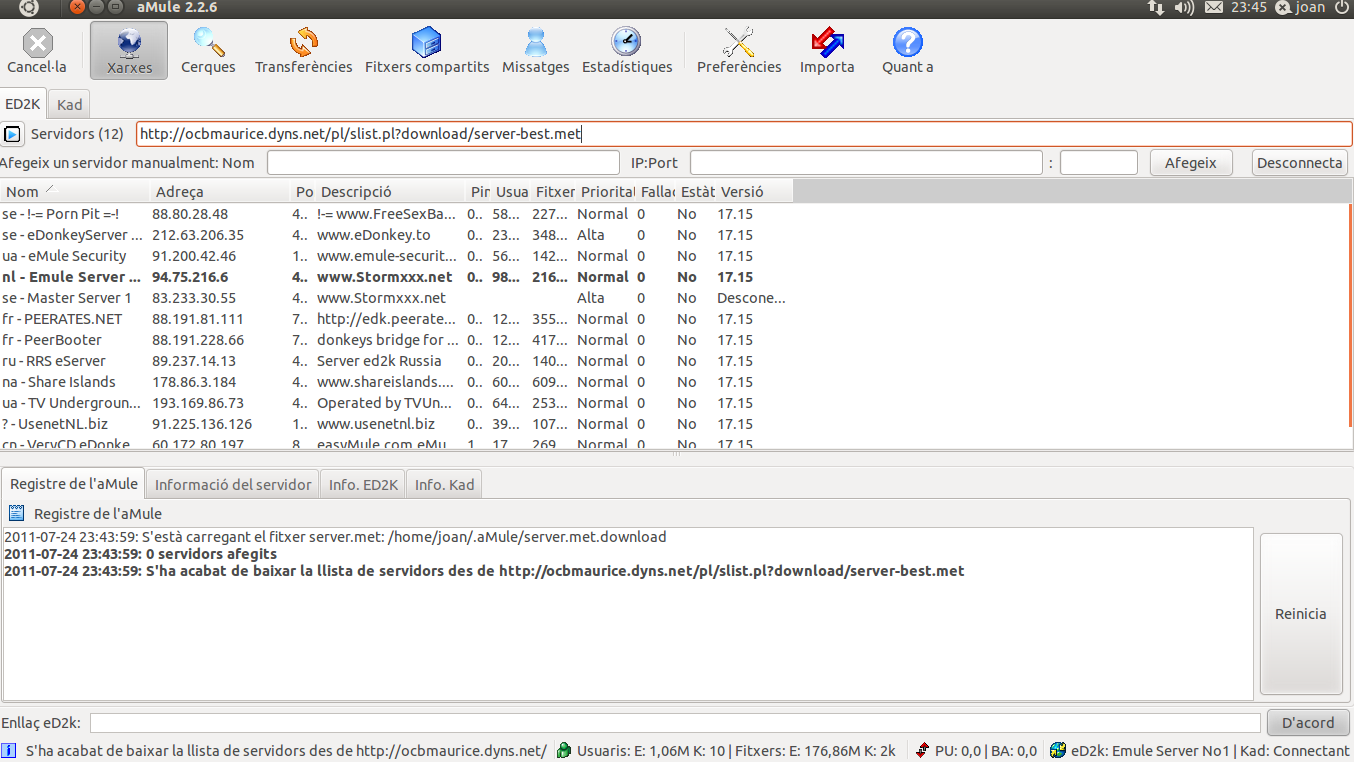Open the mail indicator in top panel
1354x762 pixels.
pyautogui.click(x=1213, y=8)
